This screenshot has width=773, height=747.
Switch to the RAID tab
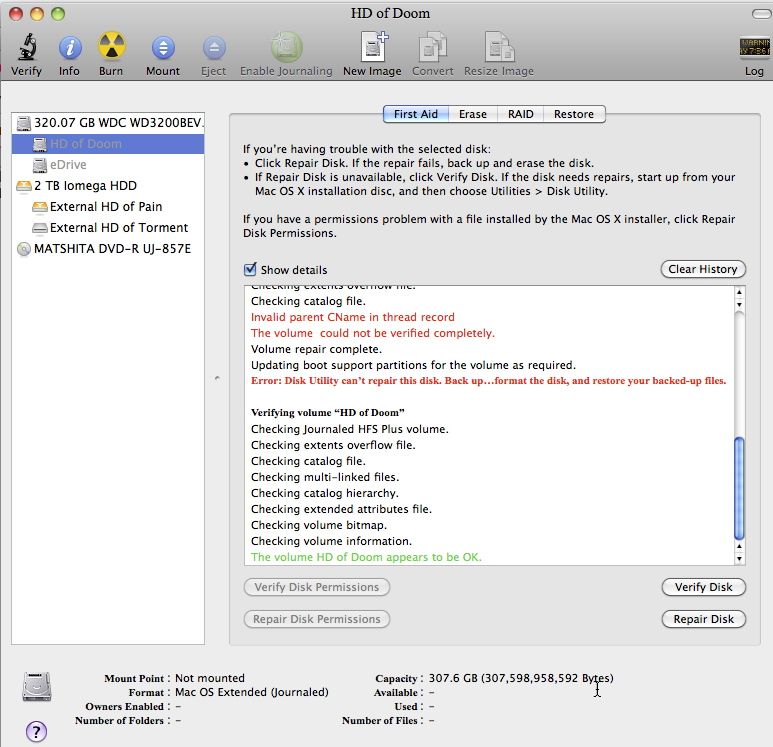(521, 114)
